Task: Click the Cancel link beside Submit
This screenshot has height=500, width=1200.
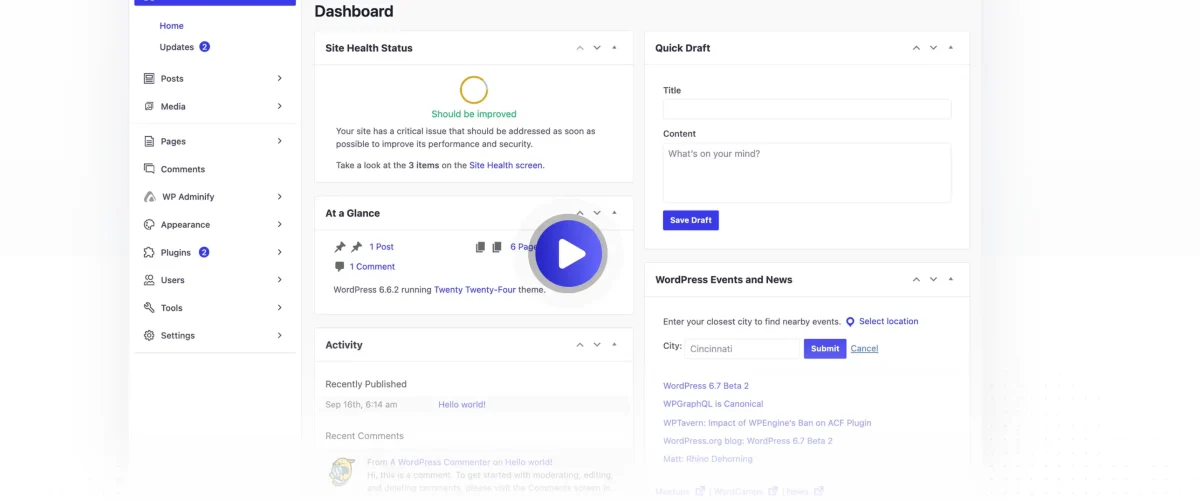Action: 864,349
